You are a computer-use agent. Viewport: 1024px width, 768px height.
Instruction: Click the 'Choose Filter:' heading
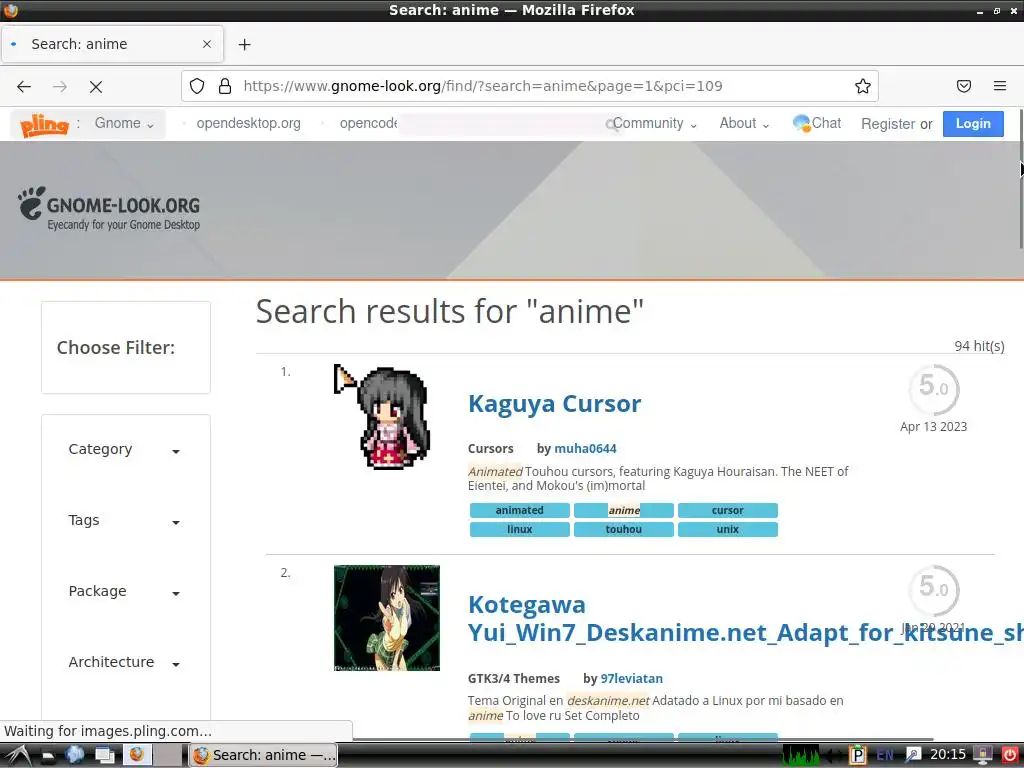click(x=116, y=347)
